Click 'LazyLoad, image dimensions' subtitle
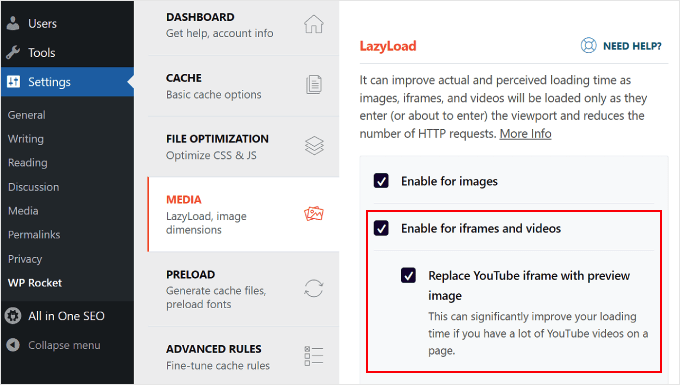Screen dimensions: 680x385 pyautogui.click(x=206, y=223)
